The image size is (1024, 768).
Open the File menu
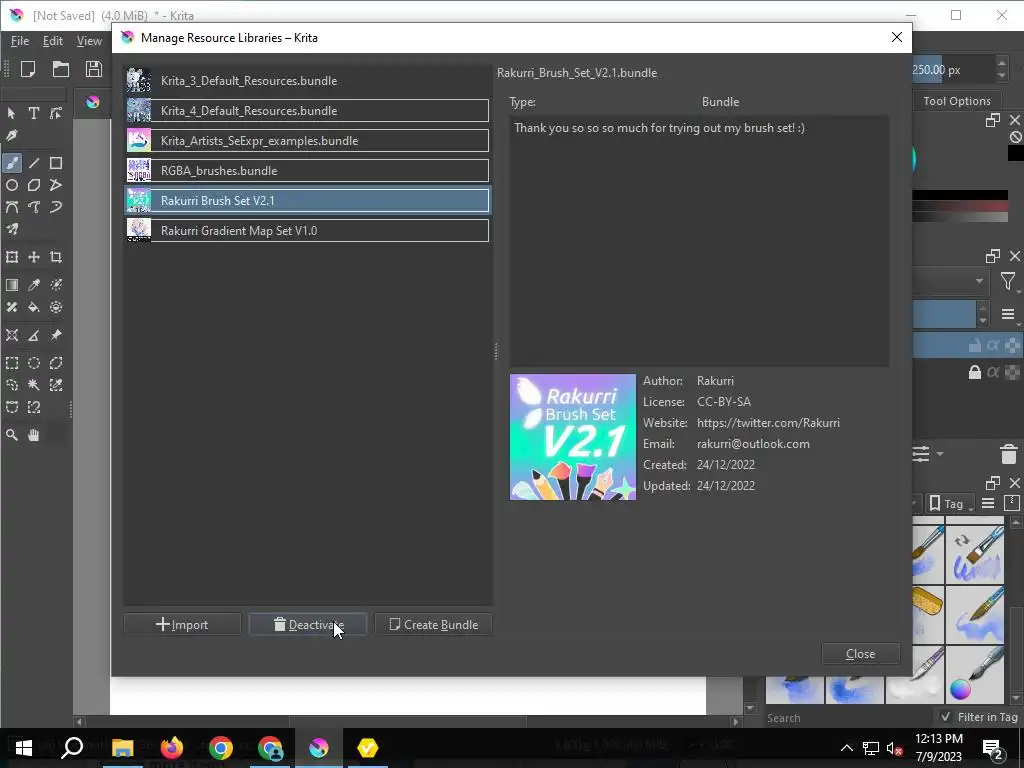(20, 41)
